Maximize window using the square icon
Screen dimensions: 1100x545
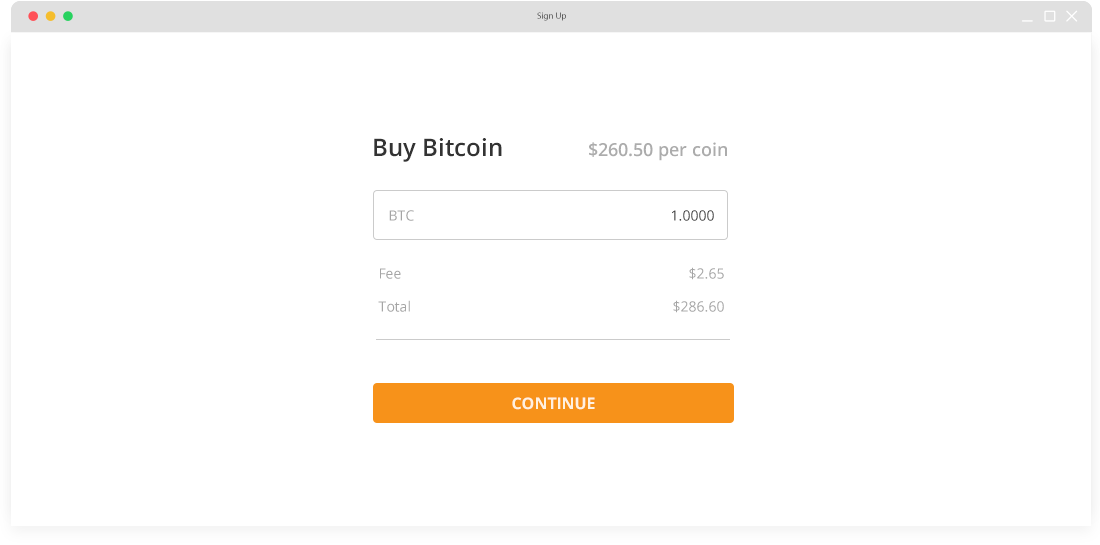coord(1050,16)
